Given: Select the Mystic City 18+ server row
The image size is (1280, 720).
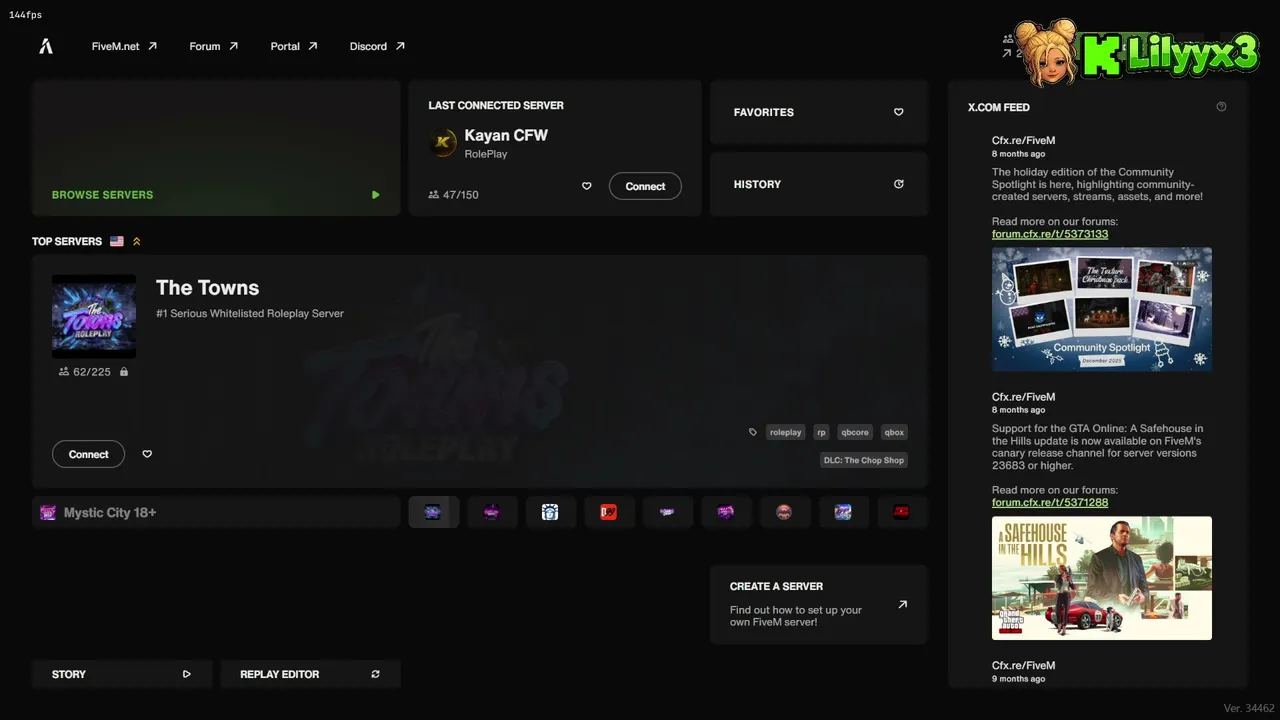Looking at the screenshot, I should pos(216,512).
